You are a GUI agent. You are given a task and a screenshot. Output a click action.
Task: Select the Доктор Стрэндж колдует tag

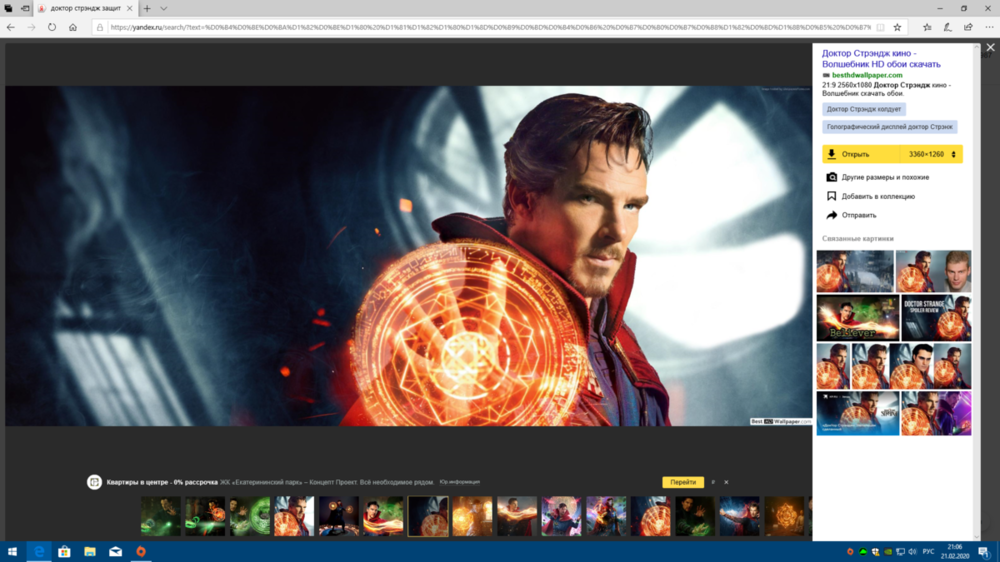click(x=864, y=109)
